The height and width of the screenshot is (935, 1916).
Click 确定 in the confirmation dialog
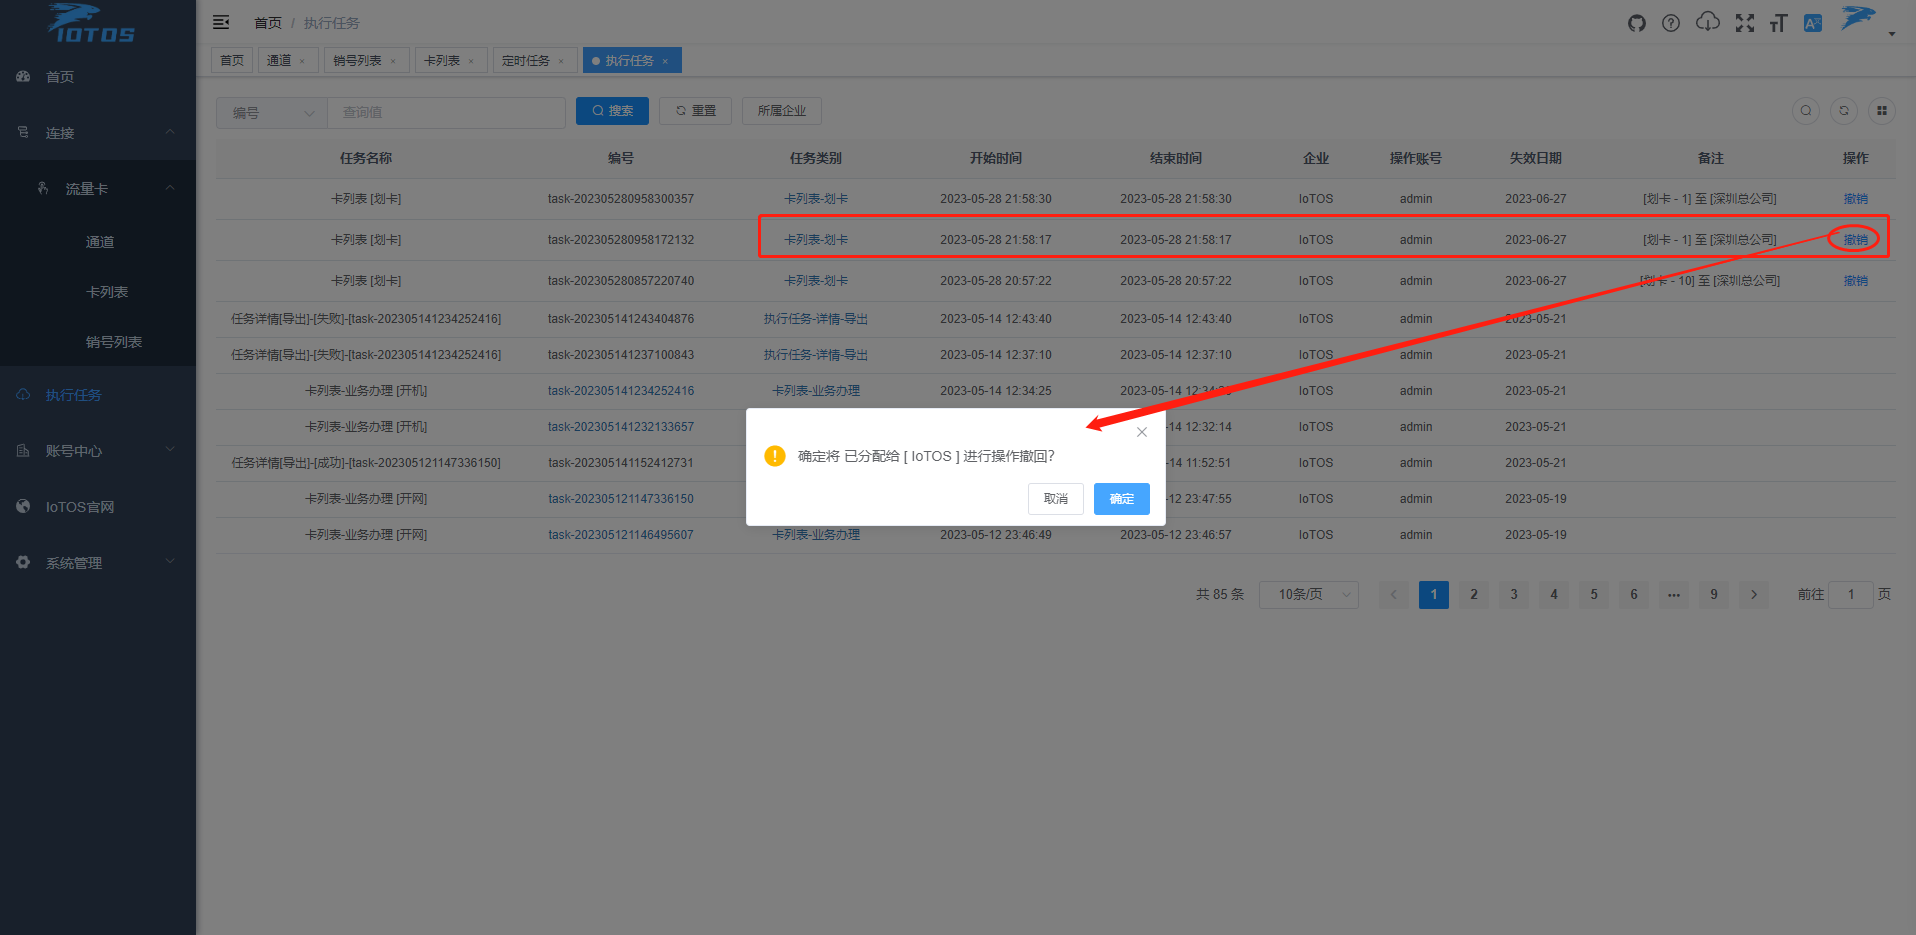pos(1122,499)
